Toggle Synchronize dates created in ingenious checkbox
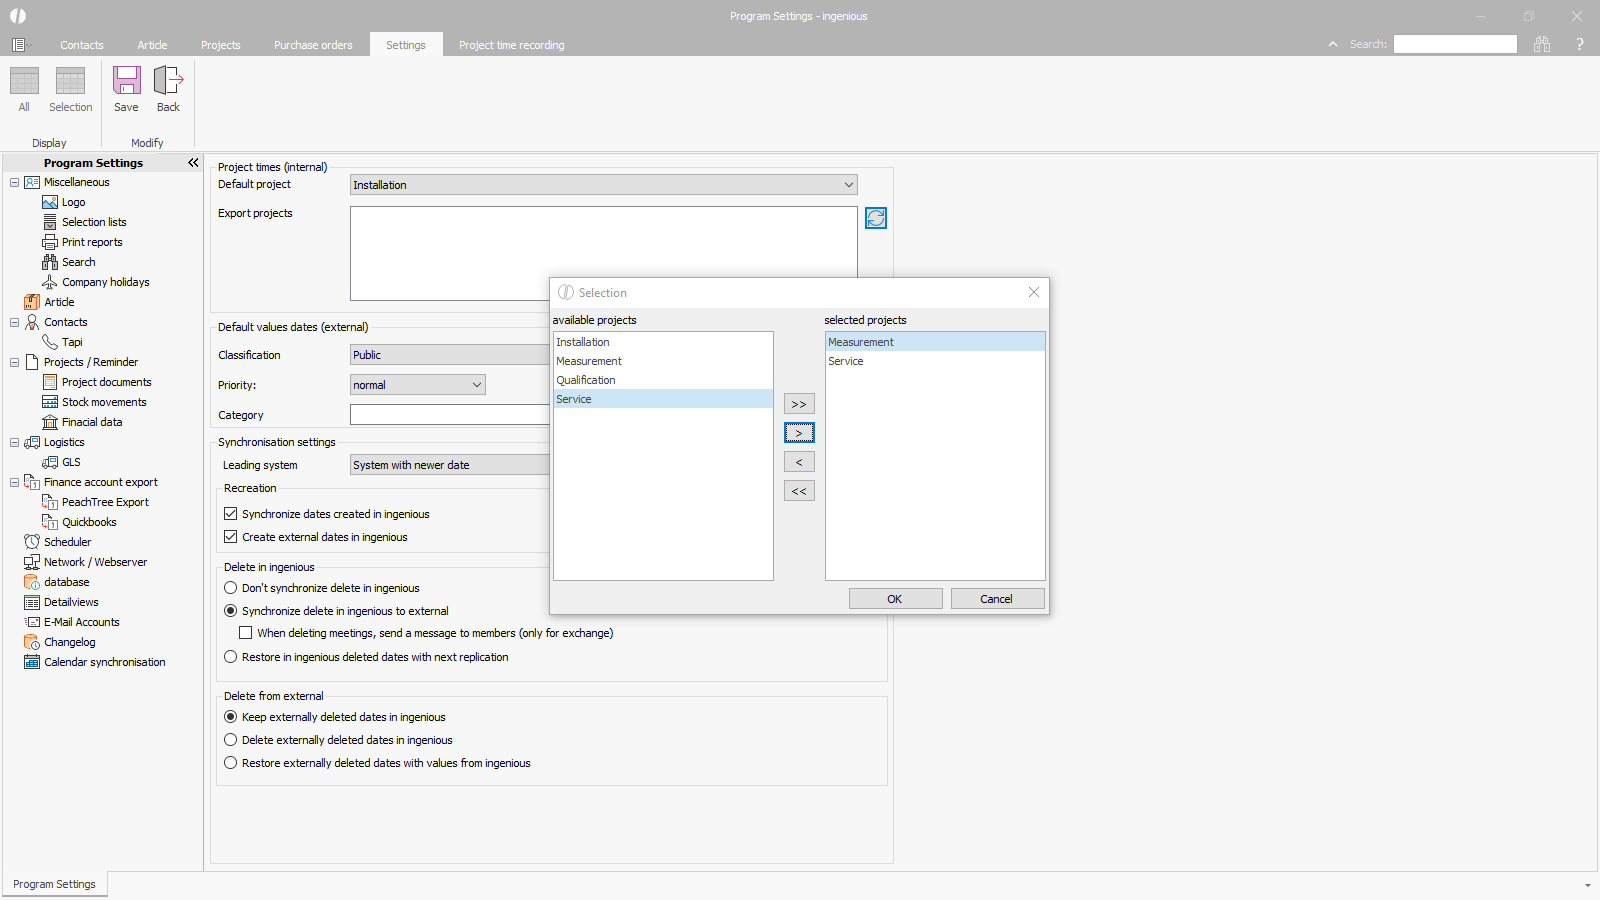1600x900 pixels. [231, 514]
